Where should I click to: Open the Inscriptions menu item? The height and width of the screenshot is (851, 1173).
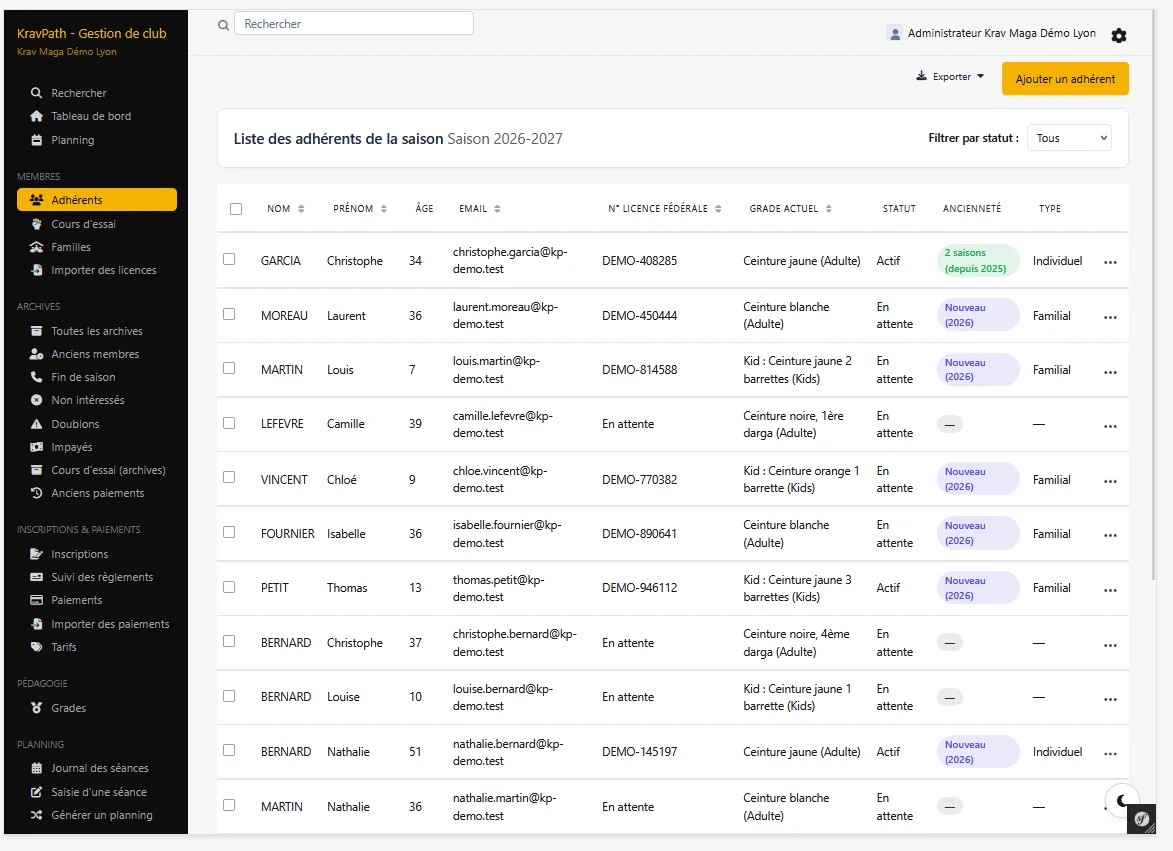point(79,554)
